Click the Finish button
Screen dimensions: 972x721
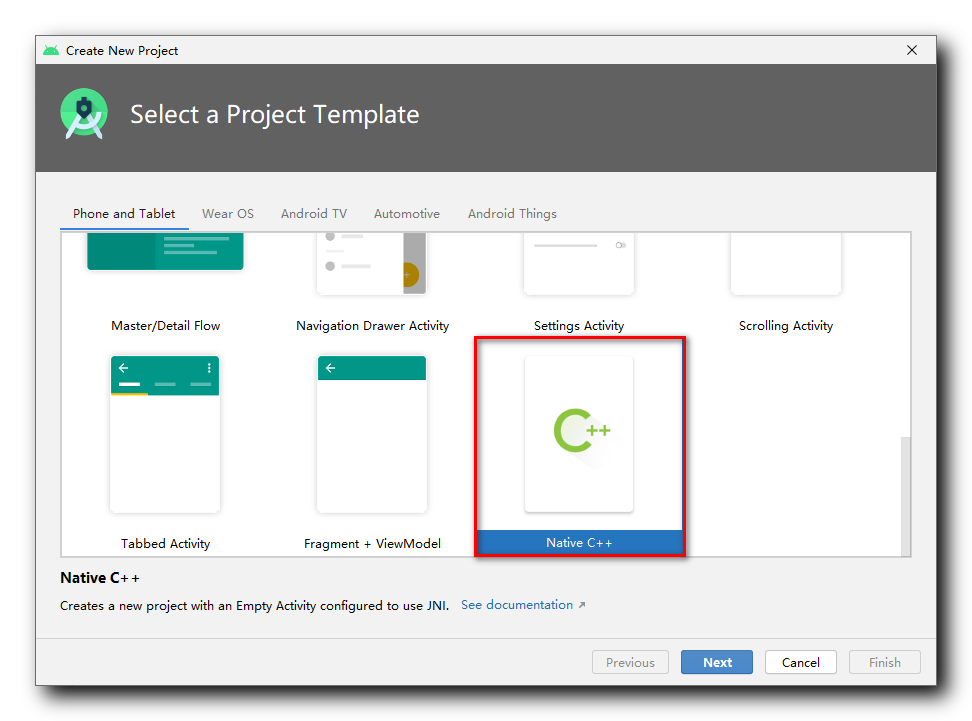[x=885, y=662]
